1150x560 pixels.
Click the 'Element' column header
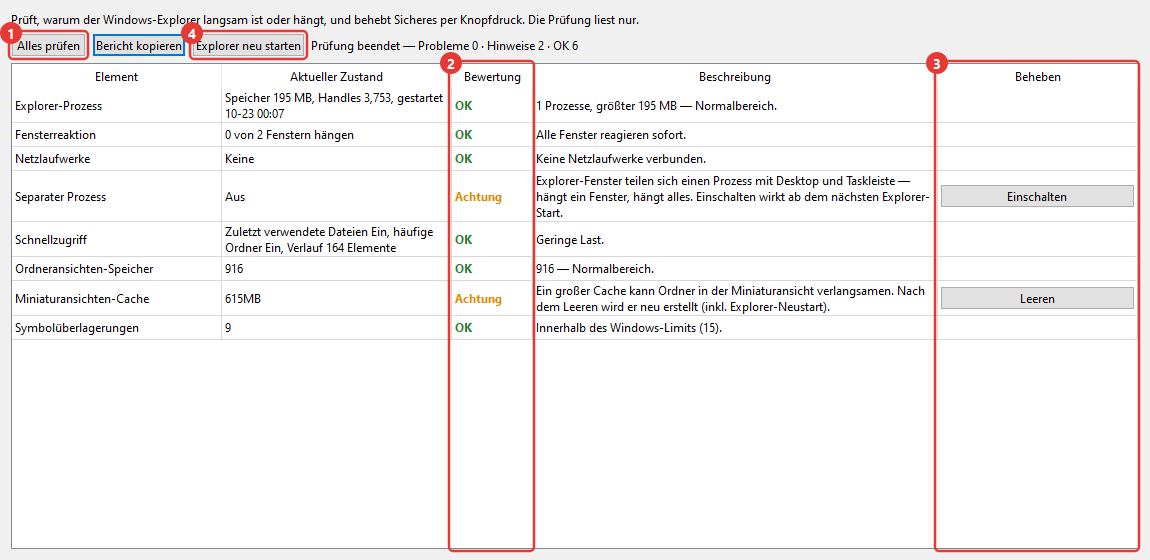tap(117, 76)
